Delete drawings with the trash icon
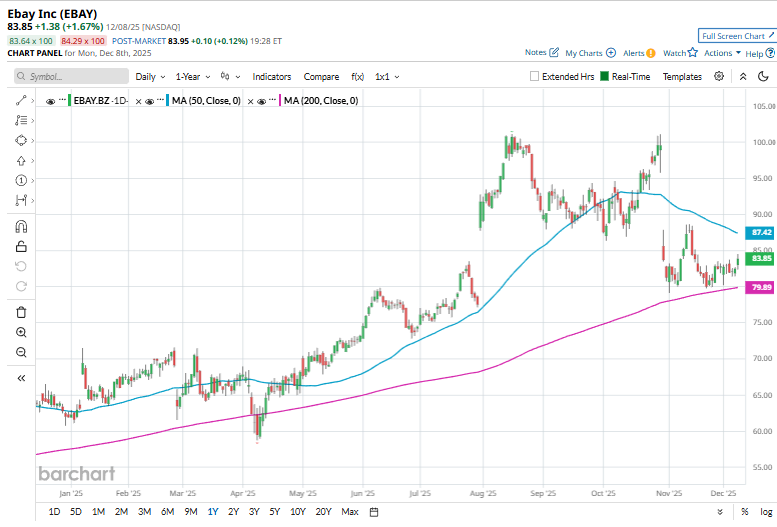Image resolution: width=777 pixels, height=527 pixels. [x=21, y=311]
